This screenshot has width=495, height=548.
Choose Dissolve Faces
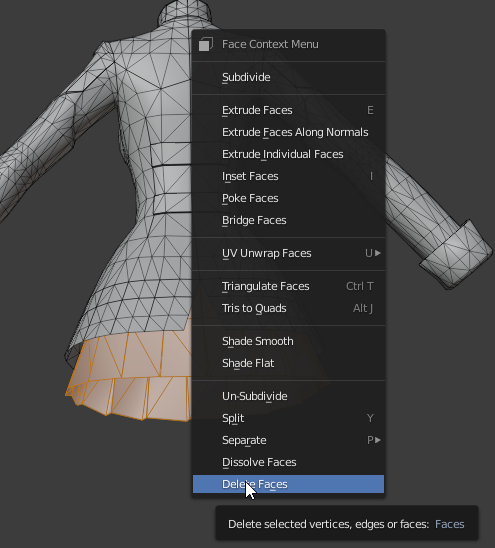coord(288,462)
